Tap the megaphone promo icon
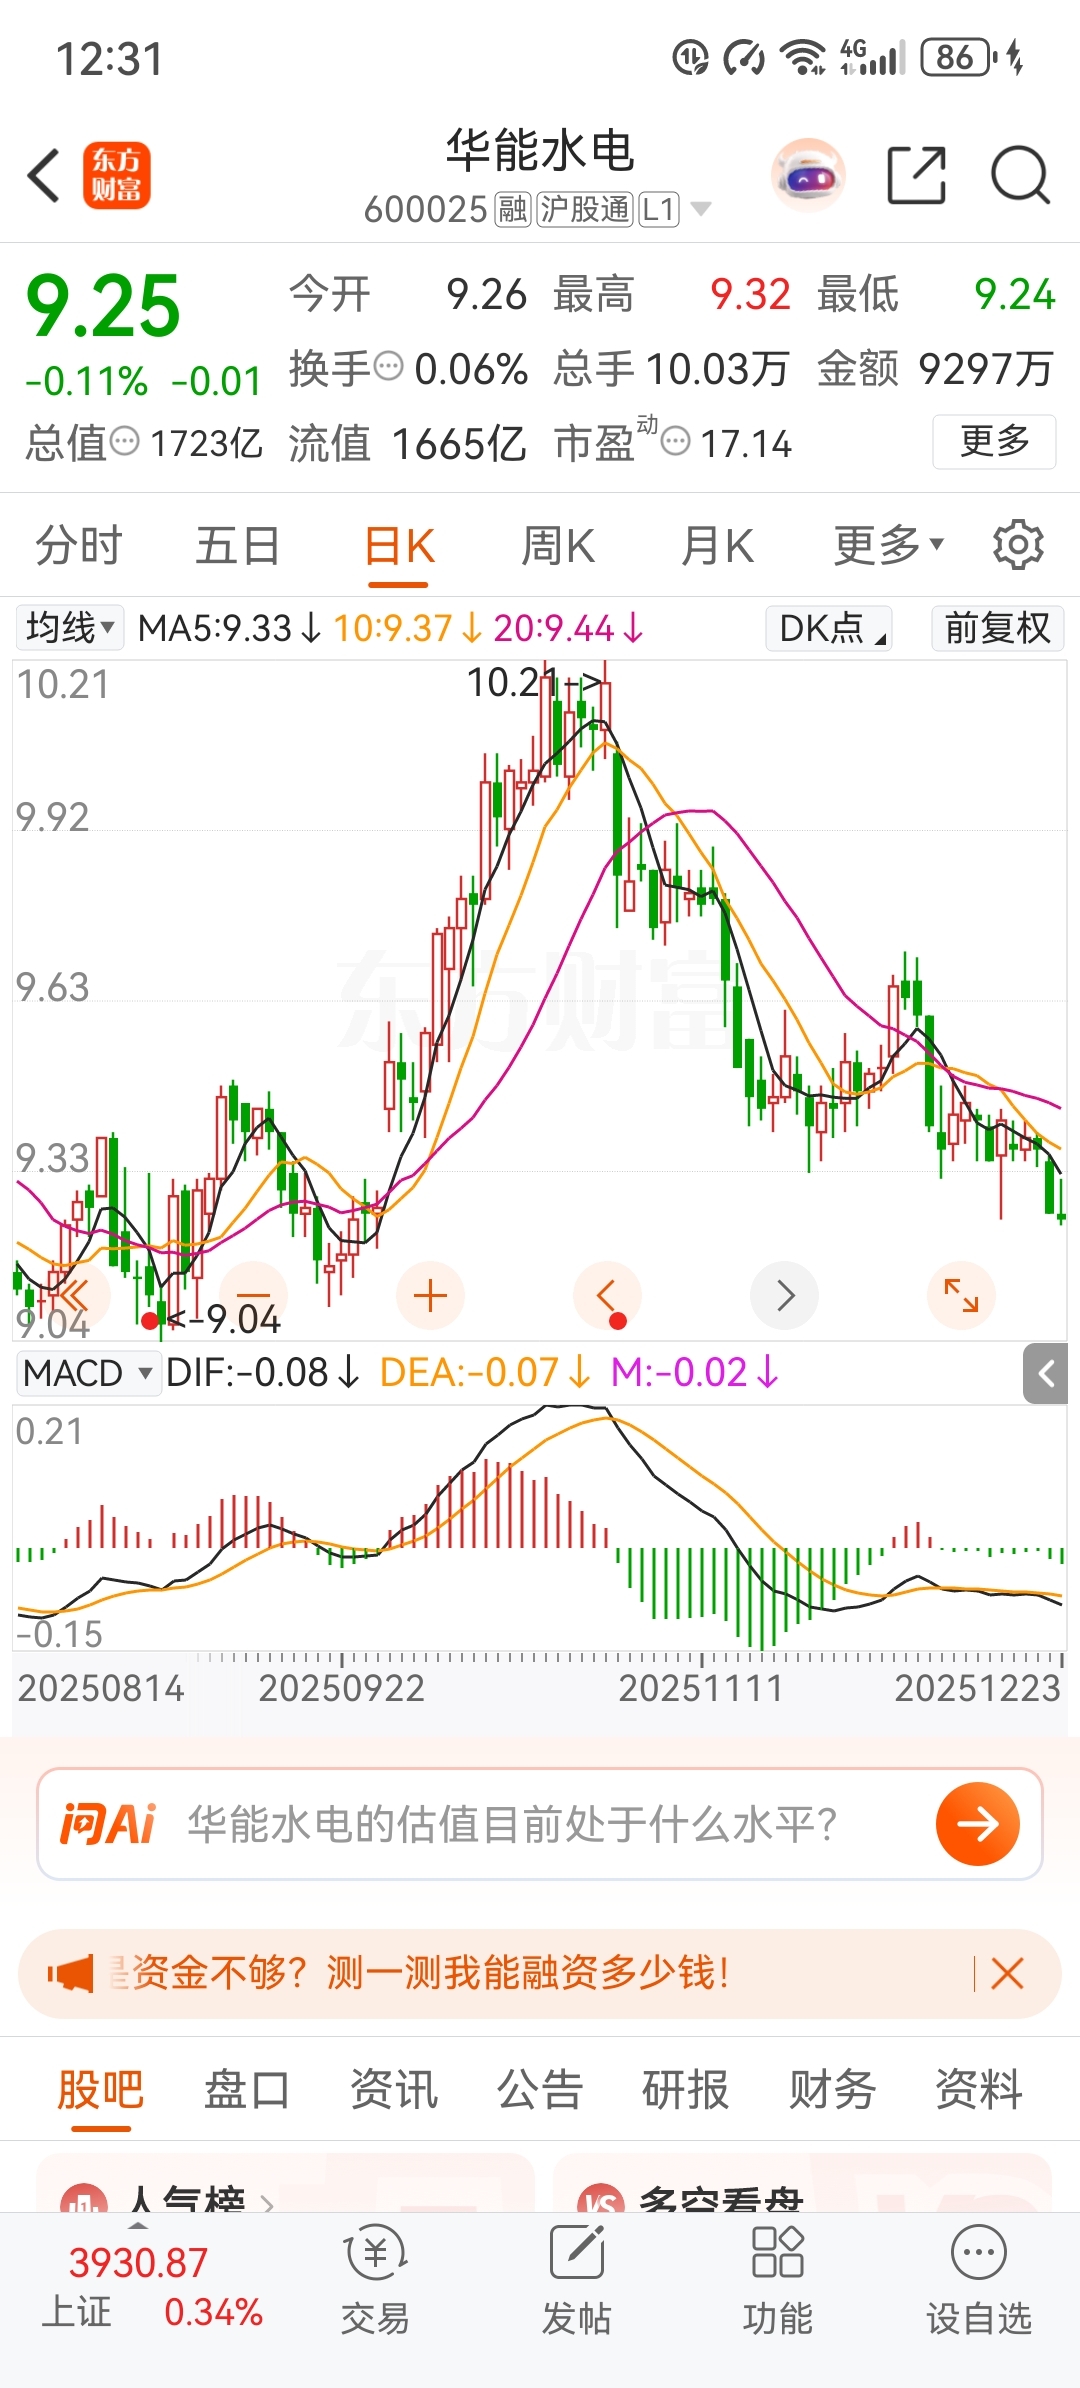Image resolution: width=1080 pixels, height=2388 pixels. (70, 1974)
